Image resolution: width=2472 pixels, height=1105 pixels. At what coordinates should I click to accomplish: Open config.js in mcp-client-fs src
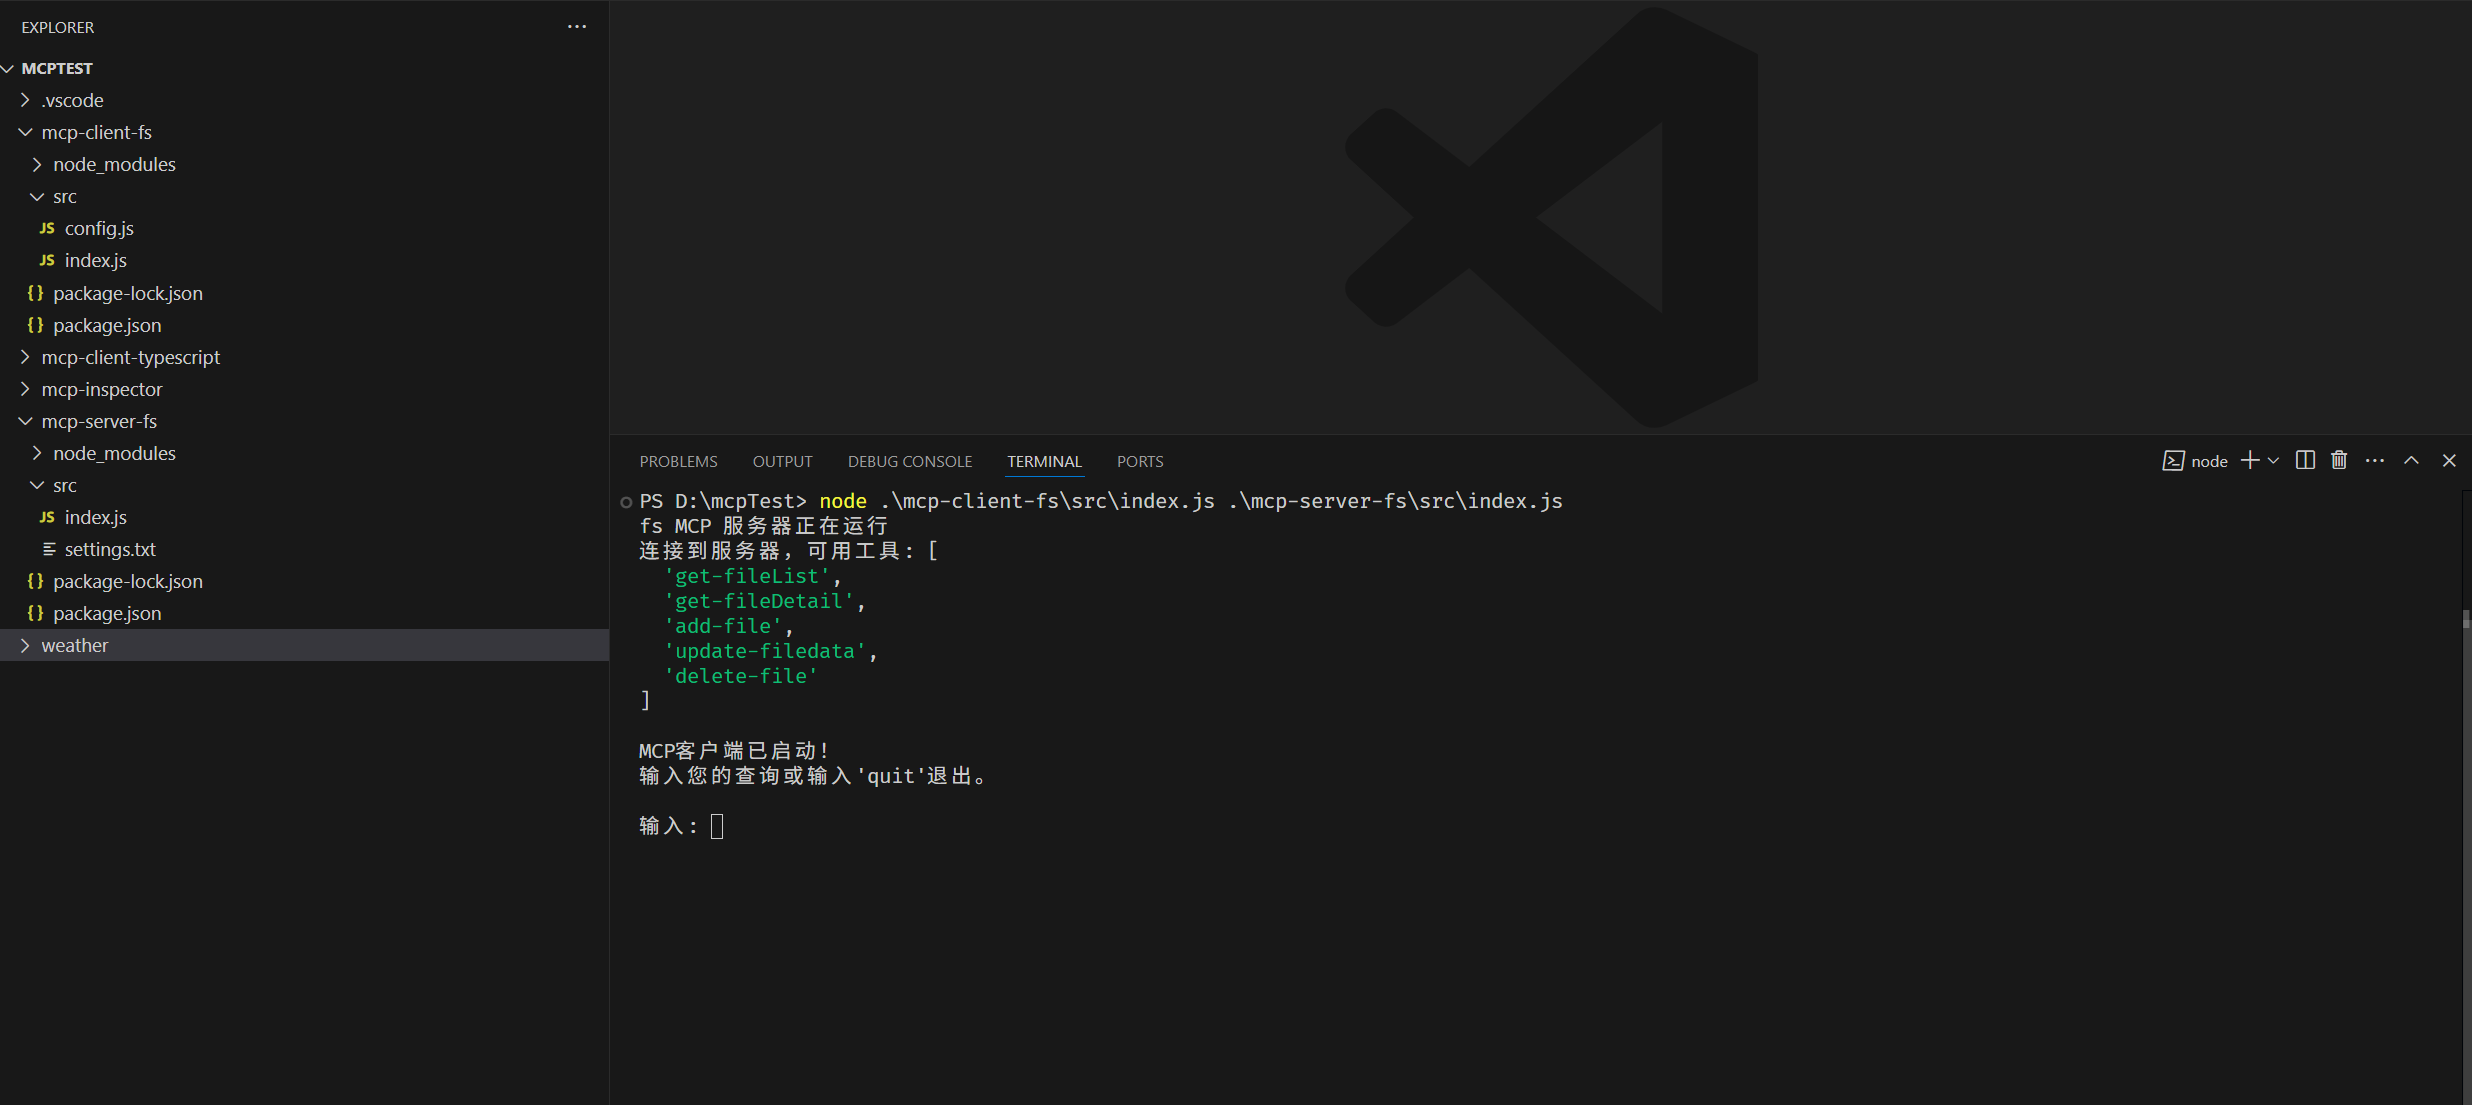tap(99, 228)
